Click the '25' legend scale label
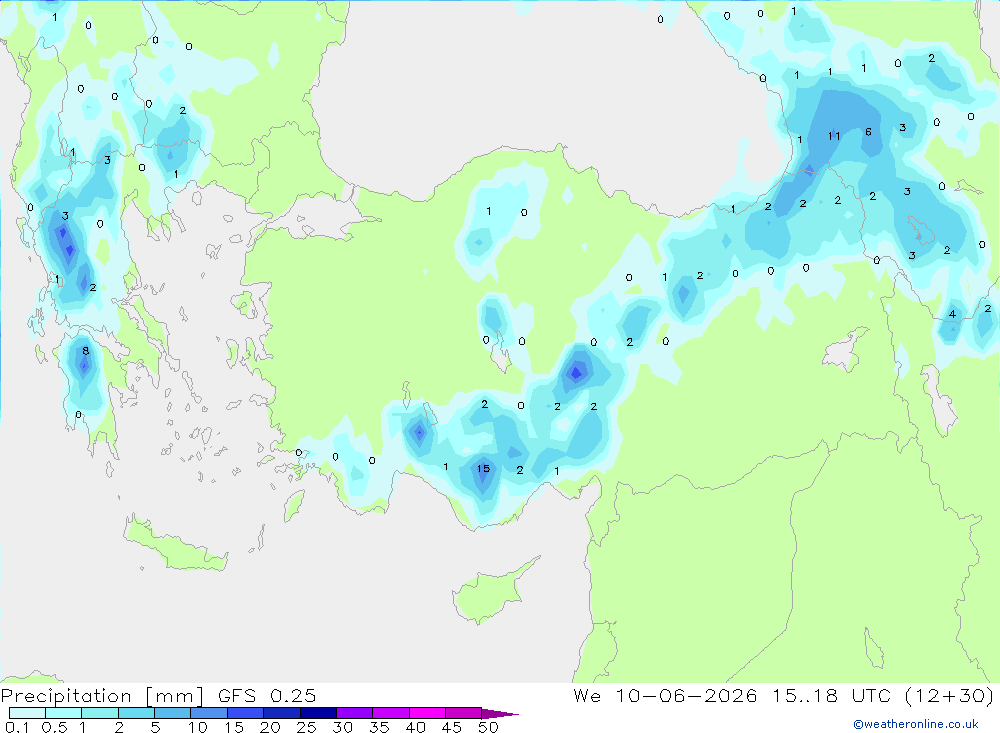 click(306, 727)
